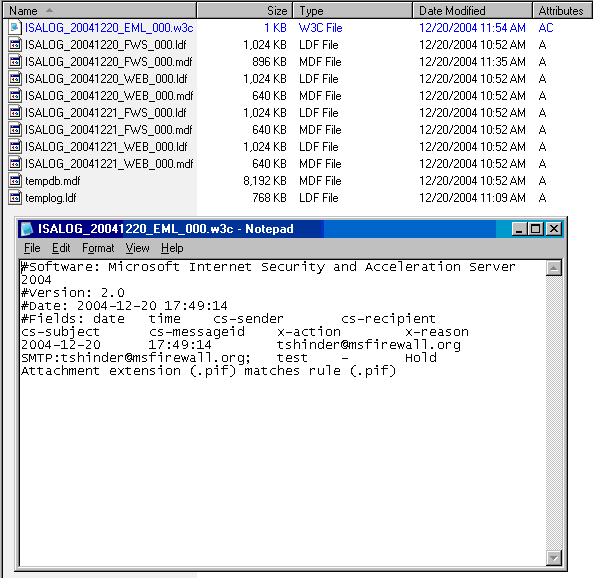
Task: Click the Attributes column header
Action: coord(563,11)
